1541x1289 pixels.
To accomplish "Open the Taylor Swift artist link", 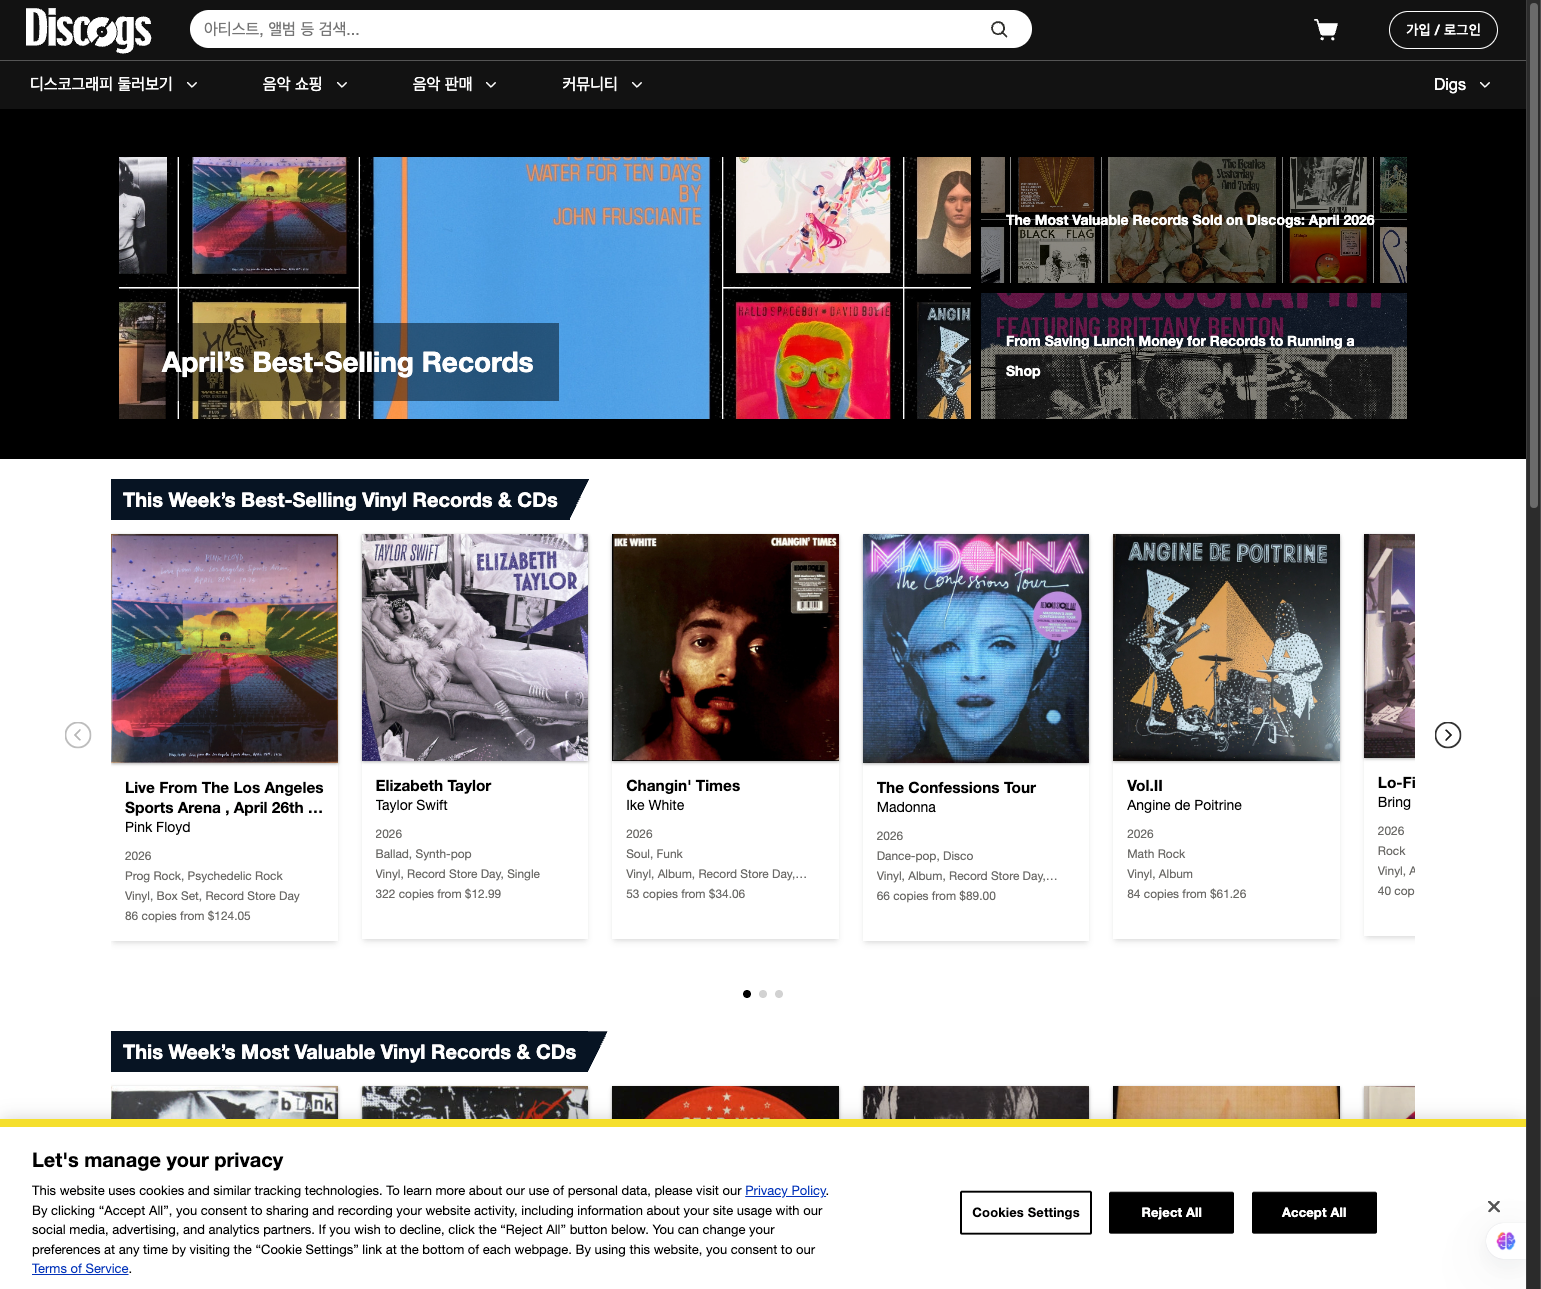I will (x=411, y=805).
